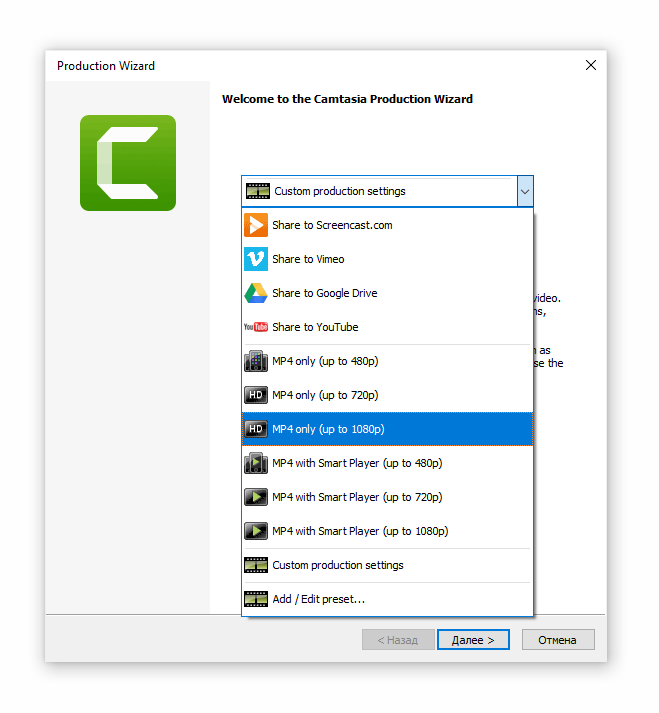Click the mobile device icon for 480p MP4
This screenshot has height=713, width=659.
(256, 361)
